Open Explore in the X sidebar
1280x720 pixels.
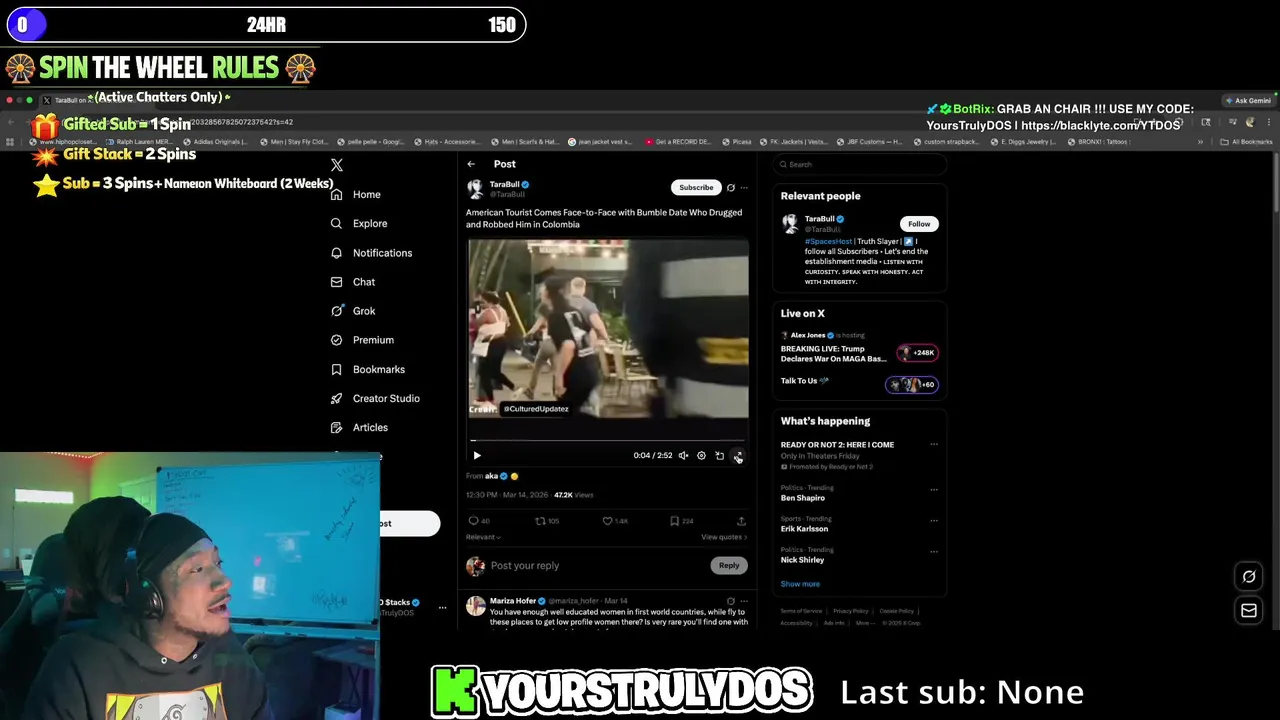(x=359, y=223)
